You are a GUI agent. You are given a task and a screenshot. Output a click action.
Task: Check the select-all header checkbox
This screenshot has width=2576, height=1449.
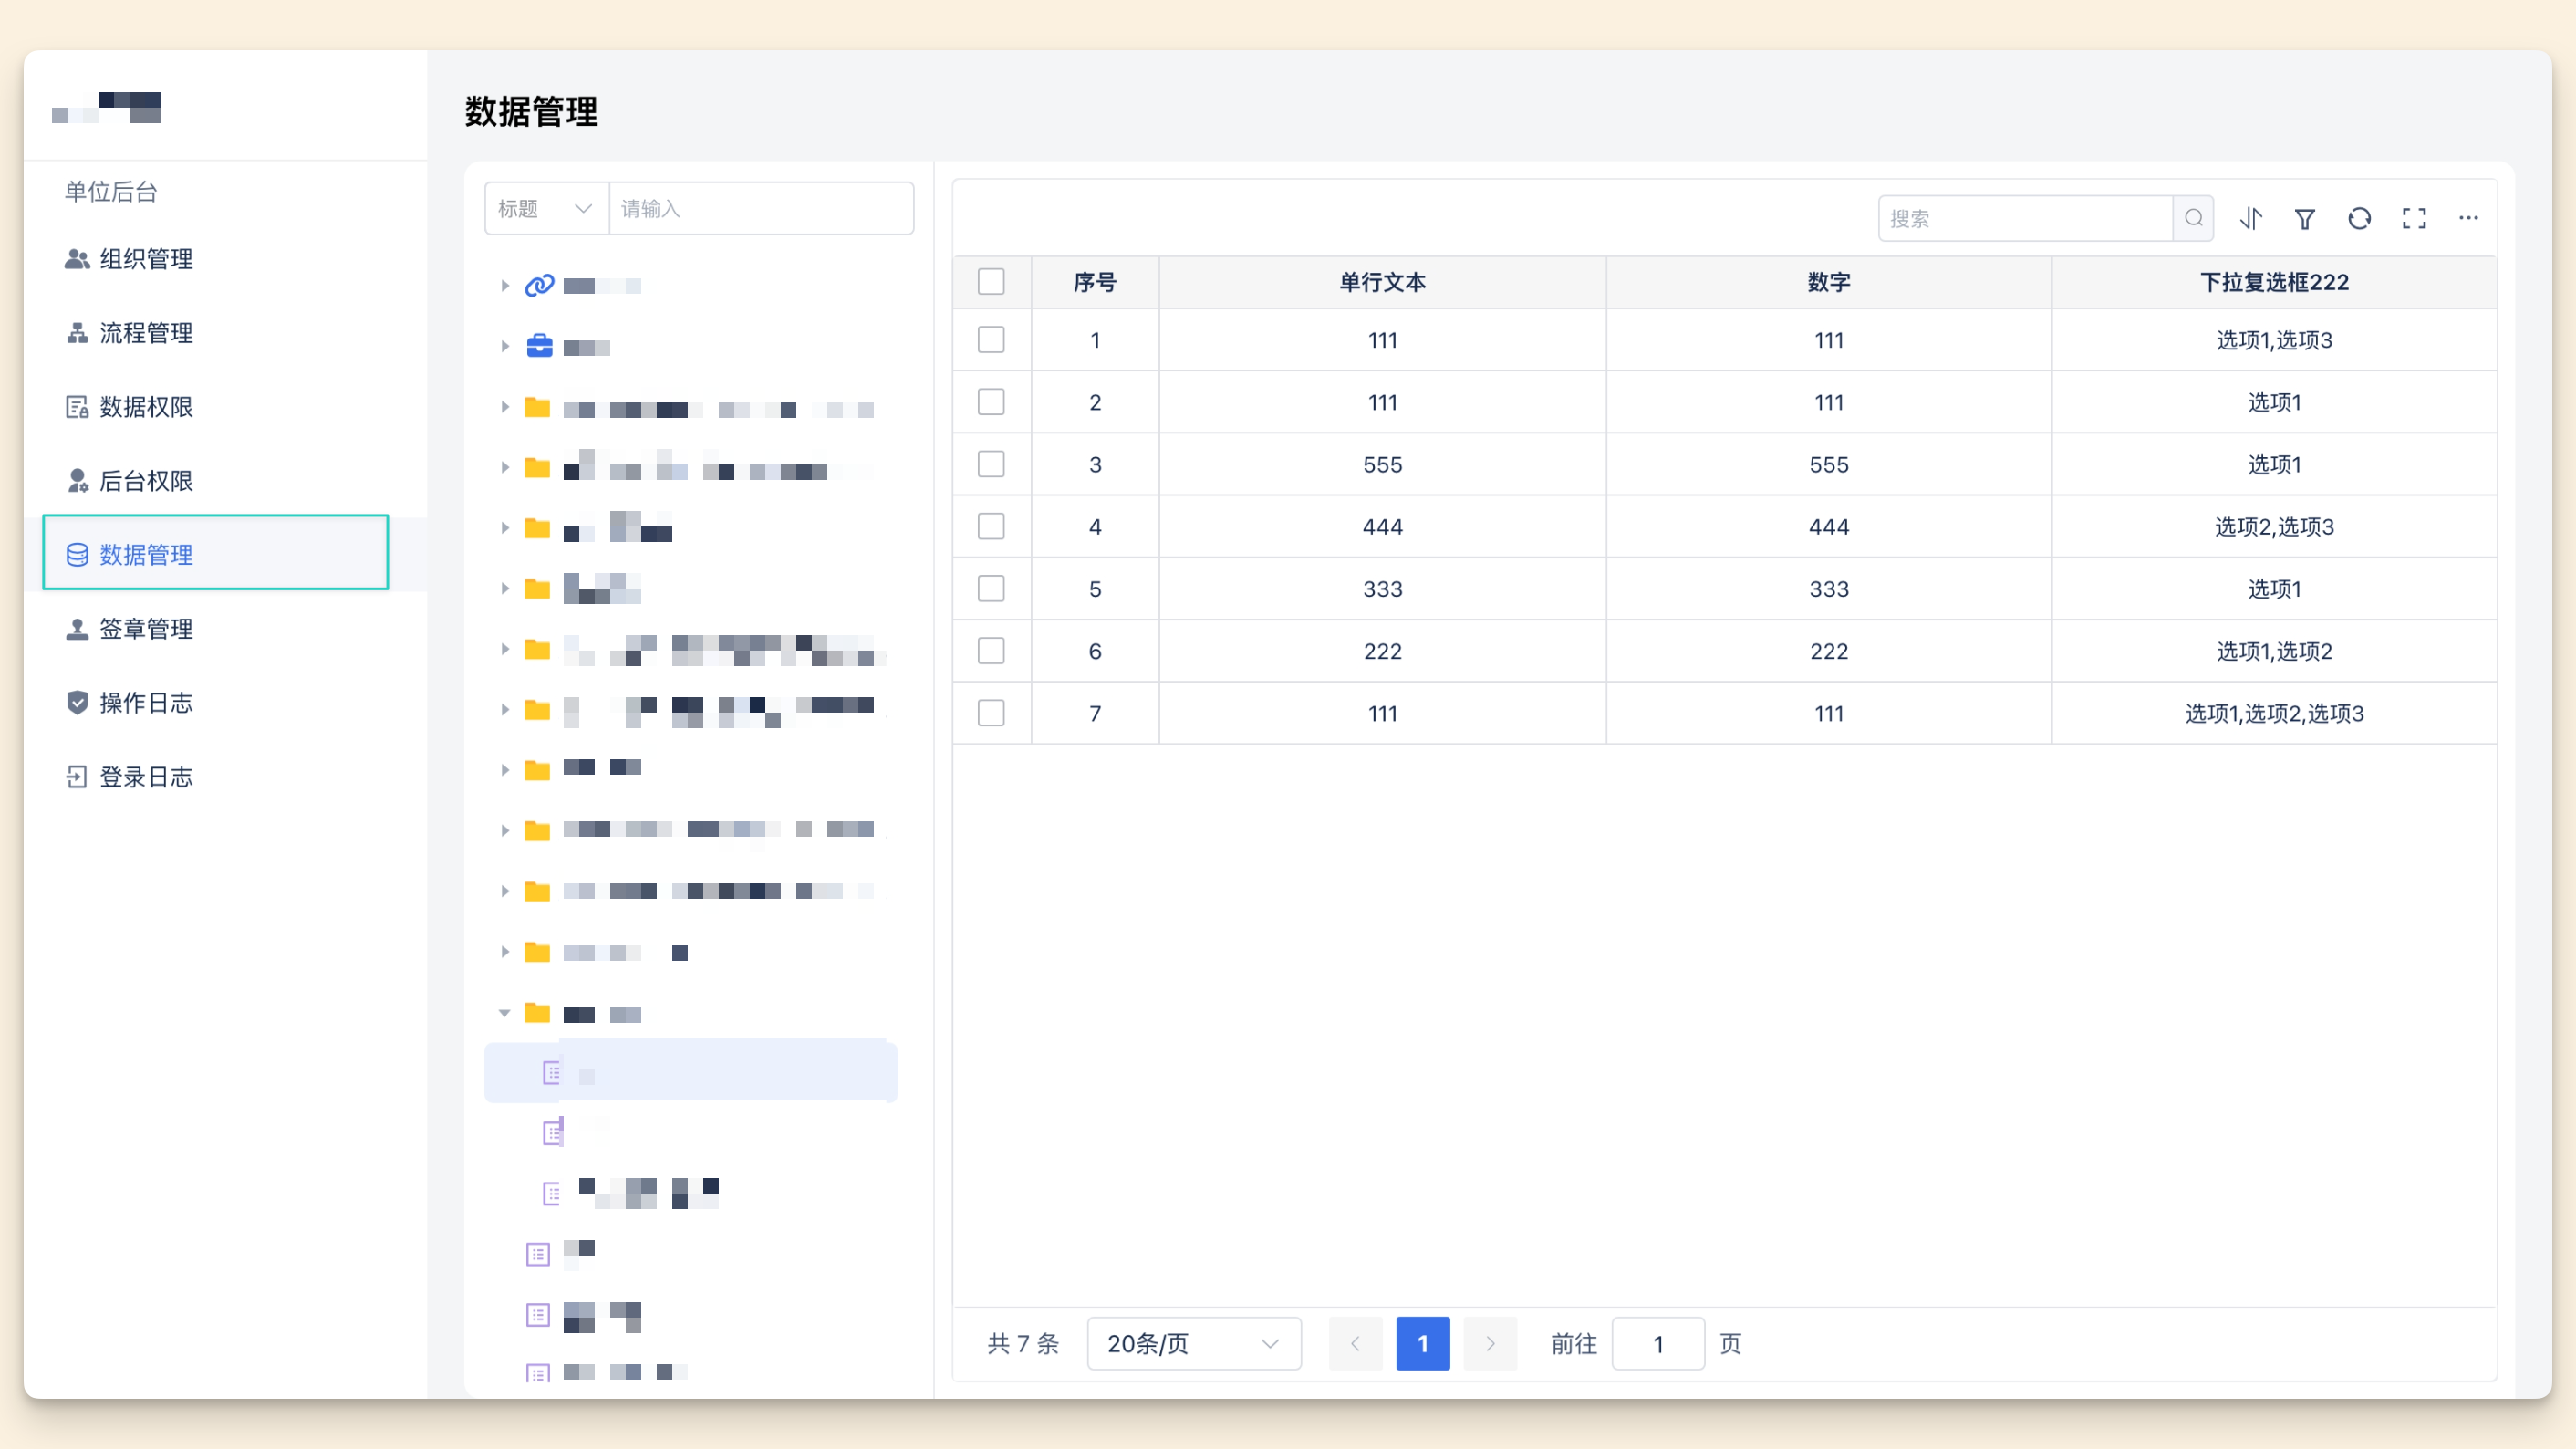(991, 282)
